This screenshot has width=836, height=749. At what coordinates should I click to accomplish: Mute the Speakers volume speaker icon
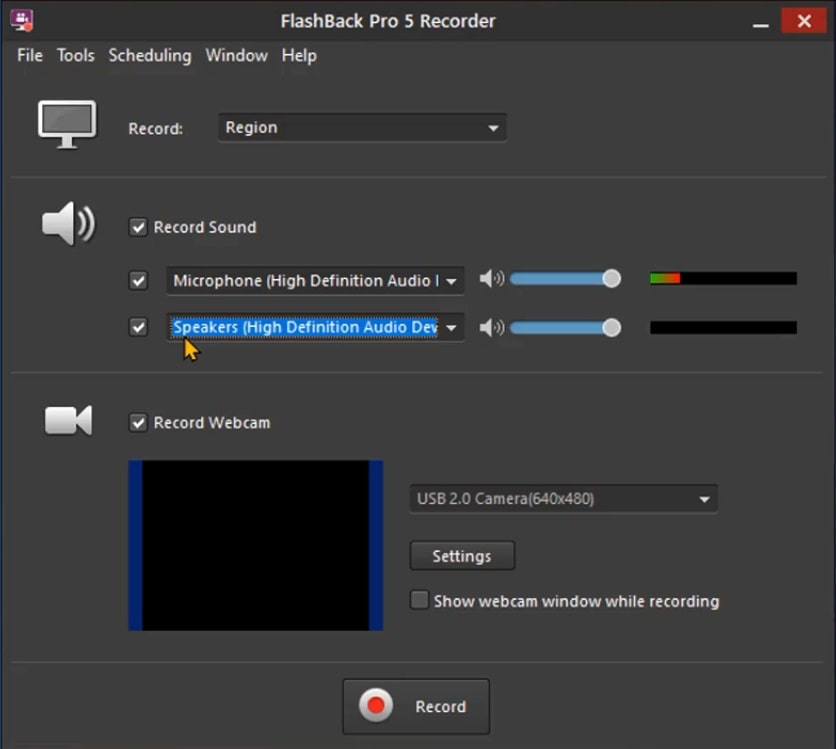[x=491, y=327]
